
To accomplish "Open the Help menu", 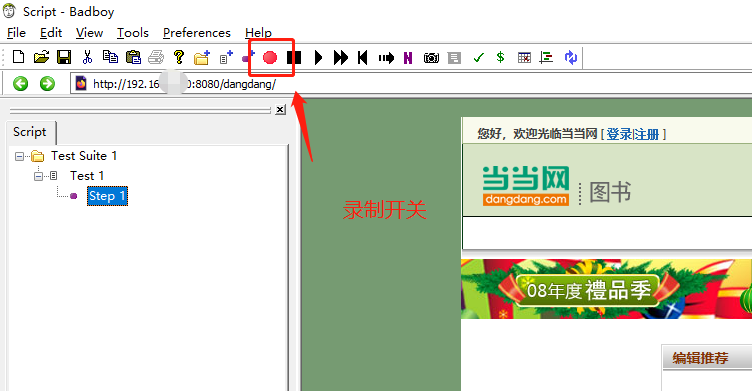I will [x=258, y=33].
